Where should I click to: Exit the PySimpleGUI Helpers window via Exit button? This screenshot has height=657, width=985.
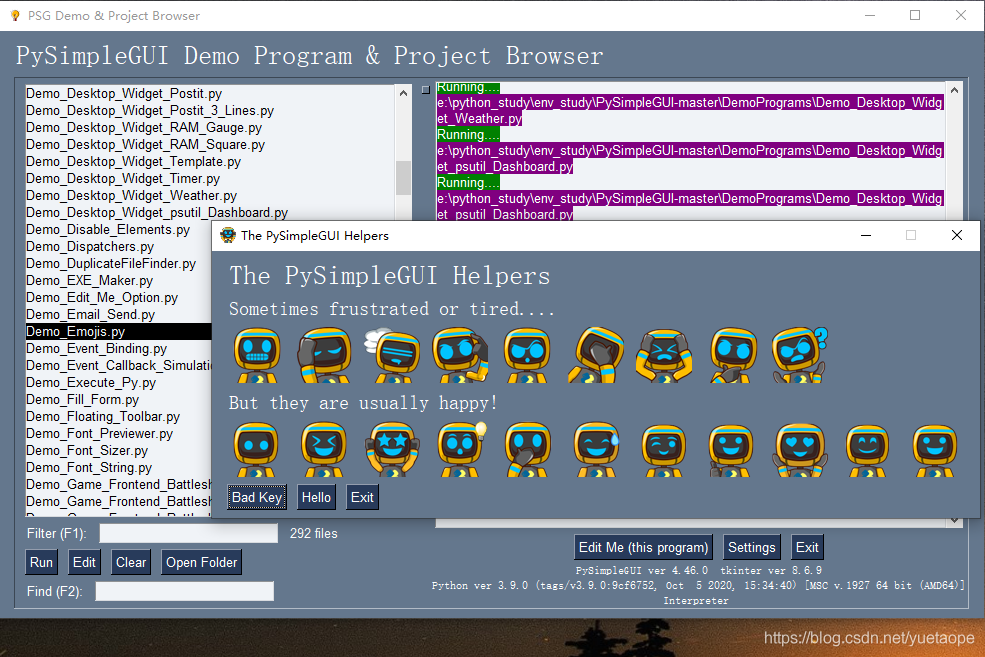(x=362, y=497)
